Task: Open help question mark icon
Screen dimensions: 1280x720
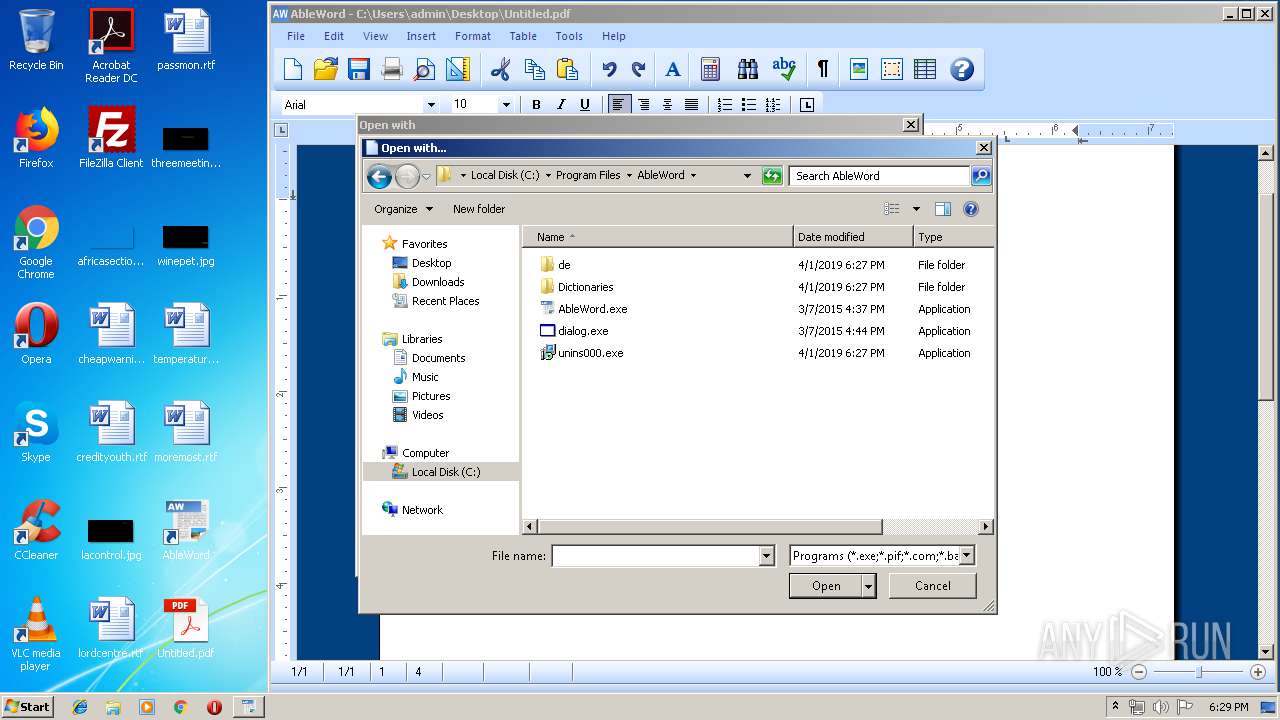Action: pyautogui.click(x=962, y=69)
